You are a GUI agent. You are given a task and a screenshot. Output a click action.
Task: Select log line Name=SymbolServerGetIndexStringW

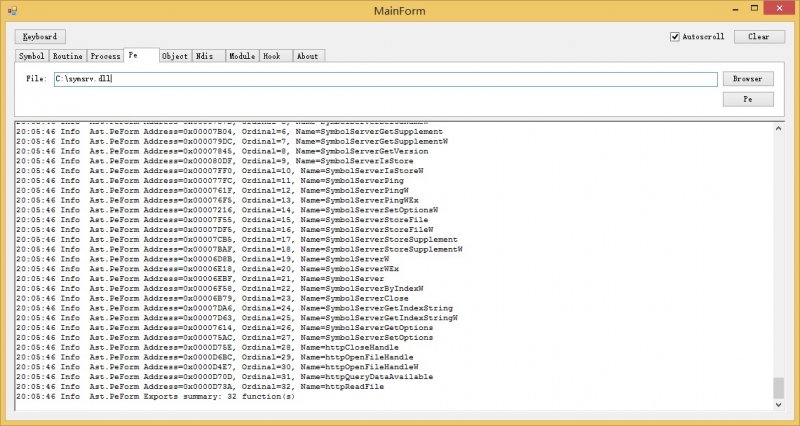coord(237,318)
